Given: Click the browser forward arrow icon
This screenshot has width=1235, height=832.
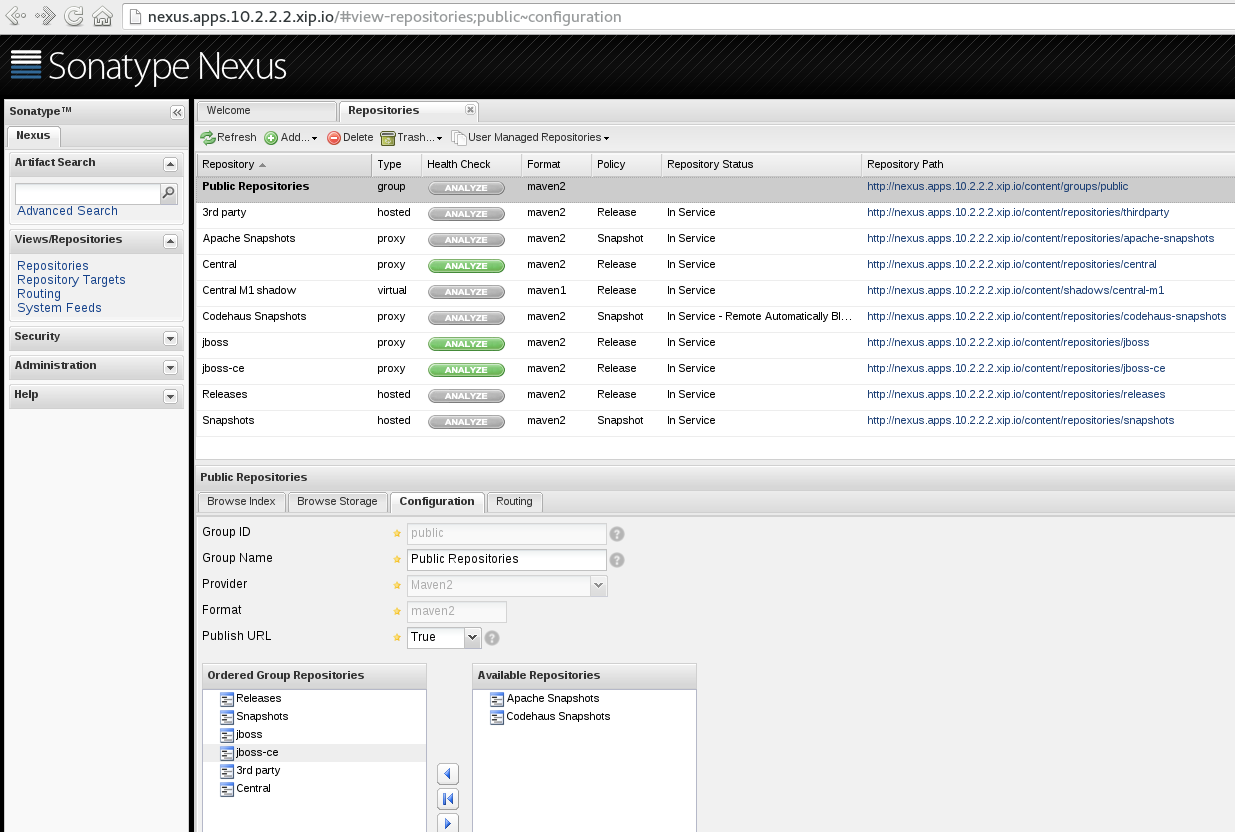Looking at the screenshot, I should [45, 16].
